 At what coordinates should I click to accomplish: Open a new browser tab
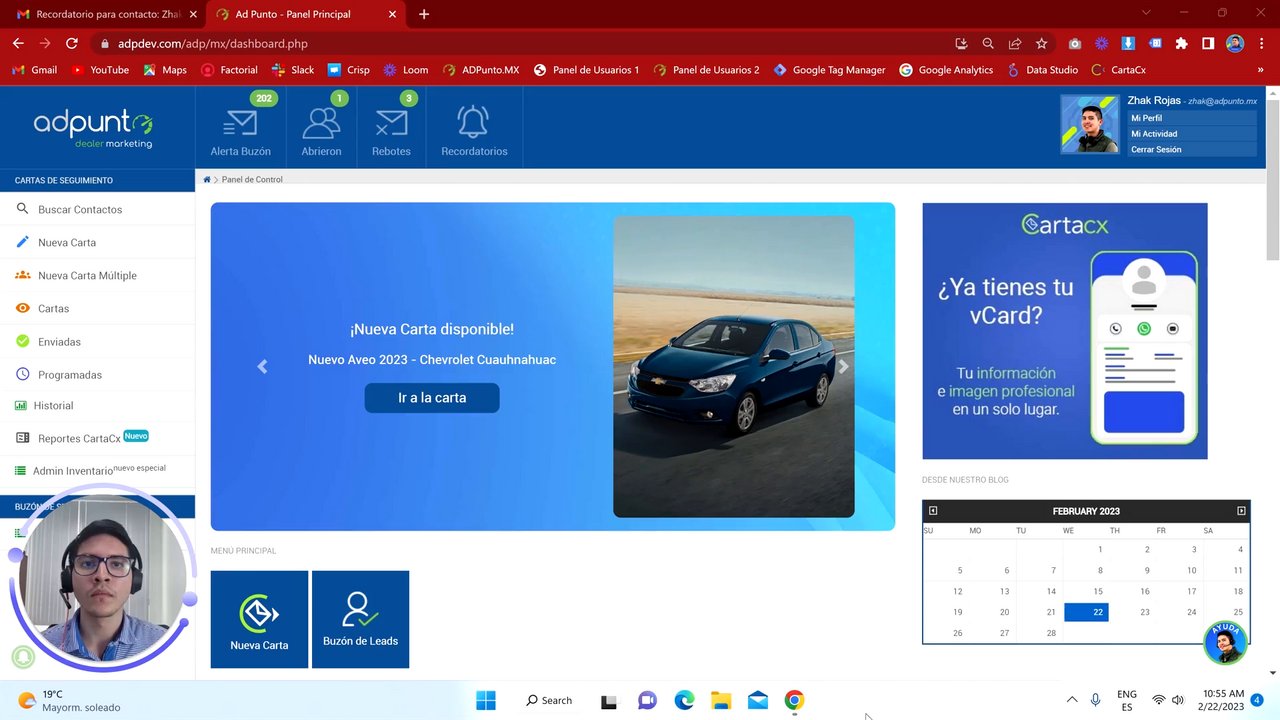click(x=424, y=14)
